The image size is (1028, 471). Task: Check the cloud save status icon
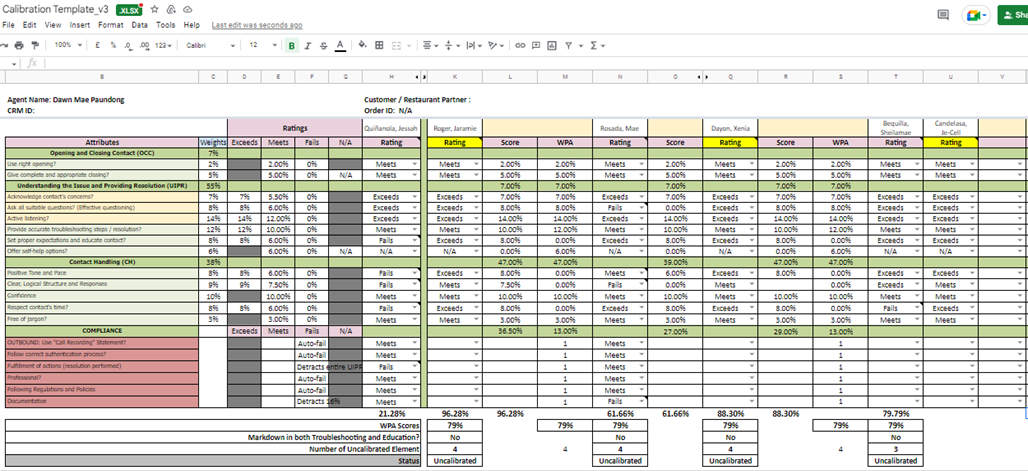pyautogui.click(x=188, y=10)
